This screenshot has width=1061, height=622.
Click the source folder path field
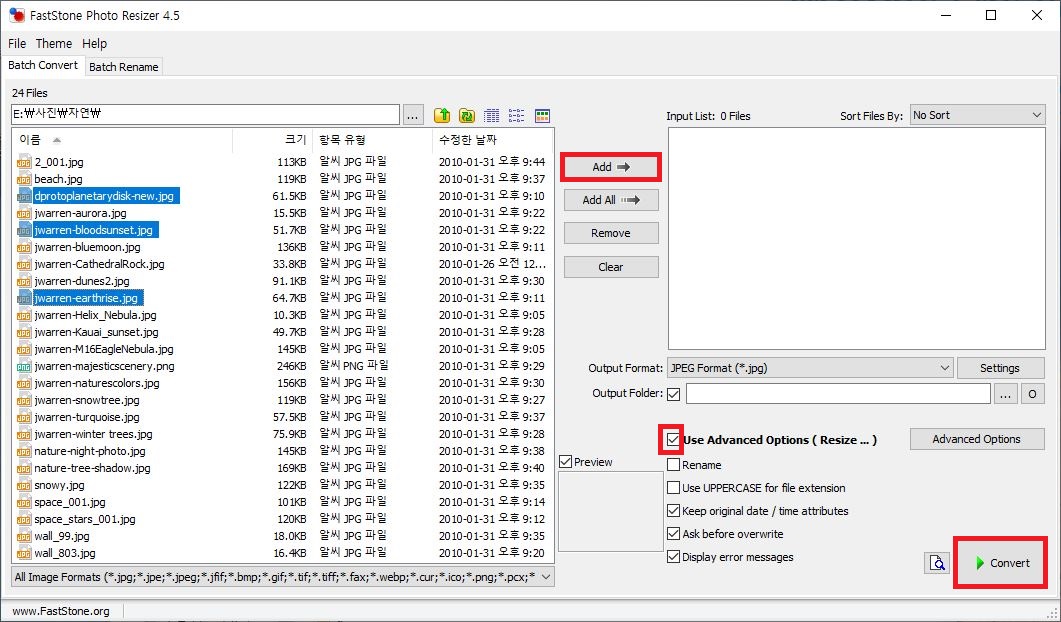point(205,114)
